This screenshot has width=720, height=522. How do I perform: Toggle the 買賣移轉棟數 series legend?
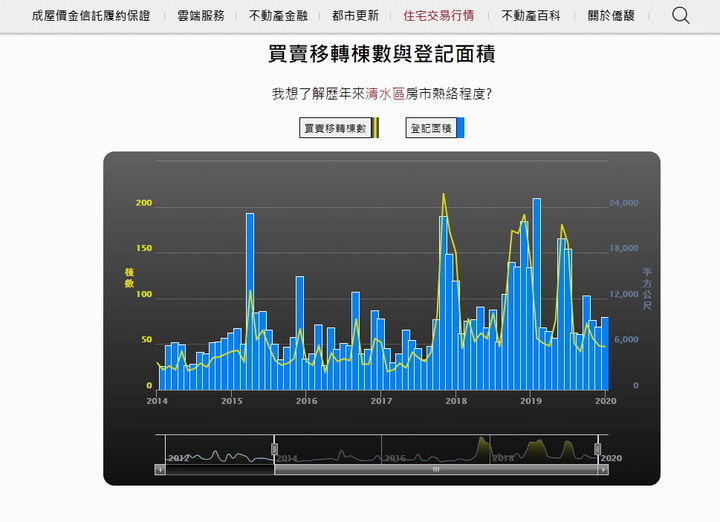(339, 128)
